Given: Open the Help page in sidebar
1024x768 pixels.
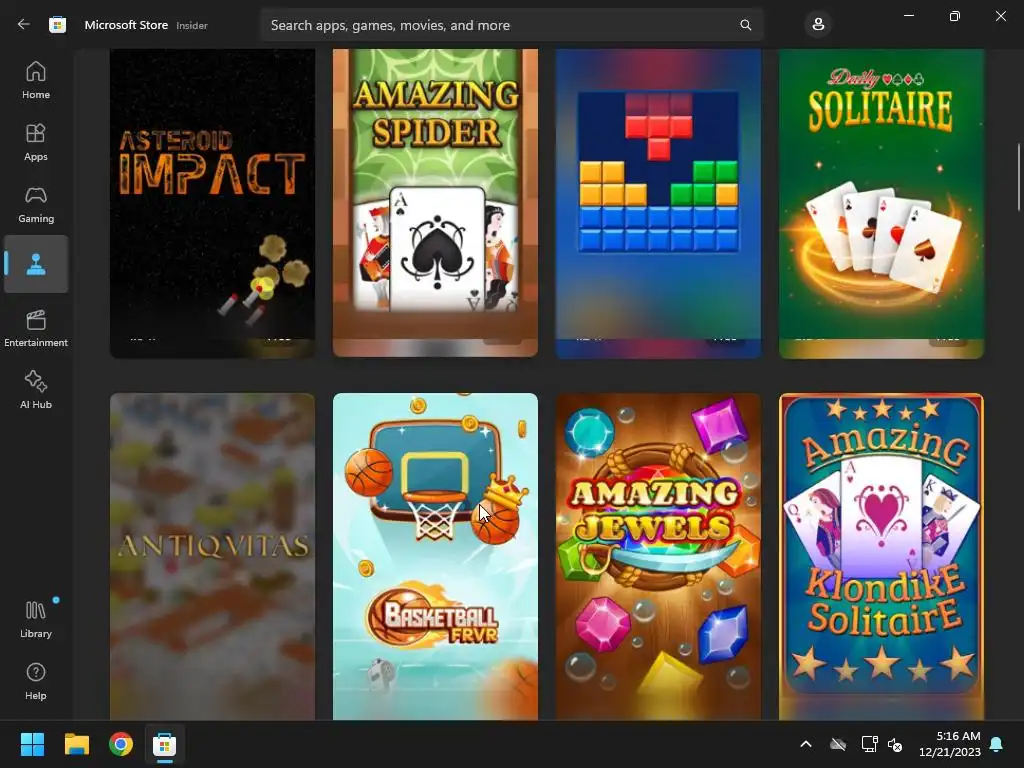Looking at the screenshot, I should coord(36,681).
